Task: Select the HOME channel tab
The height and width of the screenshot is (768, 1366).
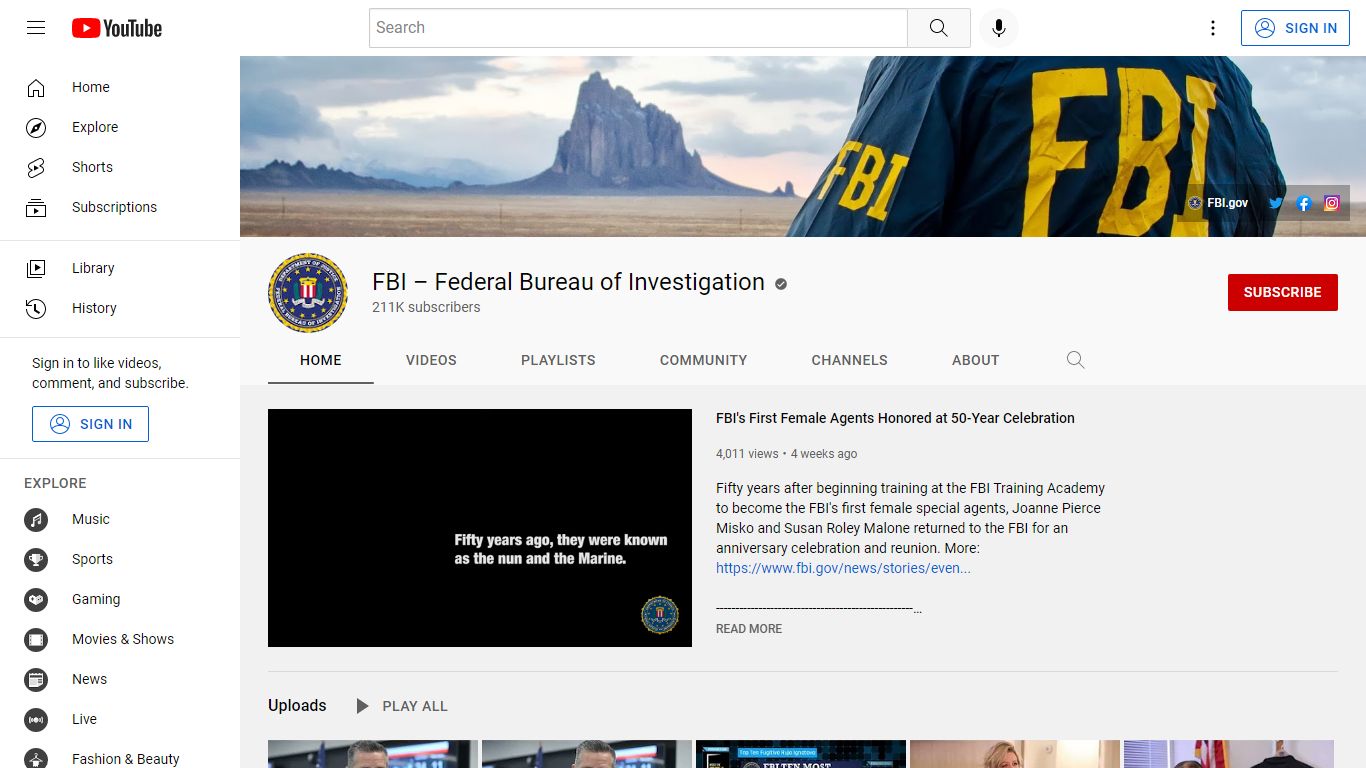Action: coord(321,360)
